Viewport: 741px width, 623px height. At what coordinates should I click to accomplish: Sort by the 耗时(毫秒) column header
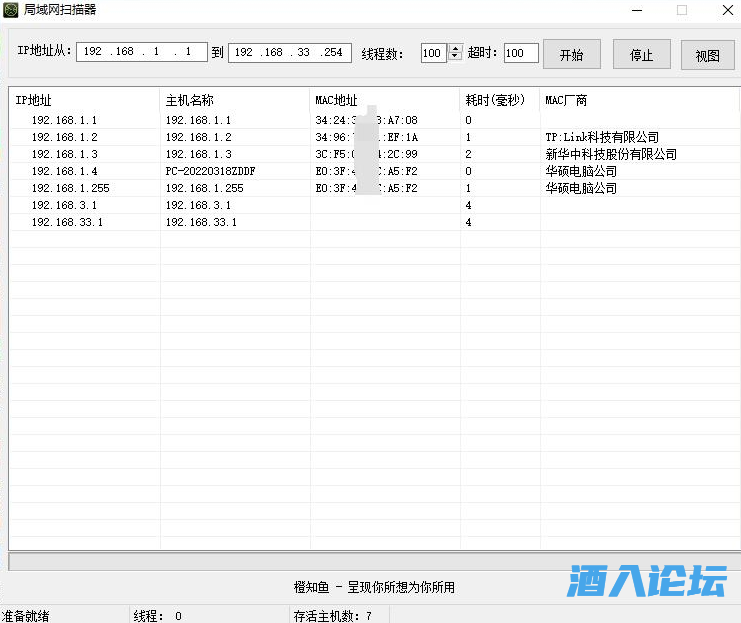pyautogui.click(x=499, y=100)
